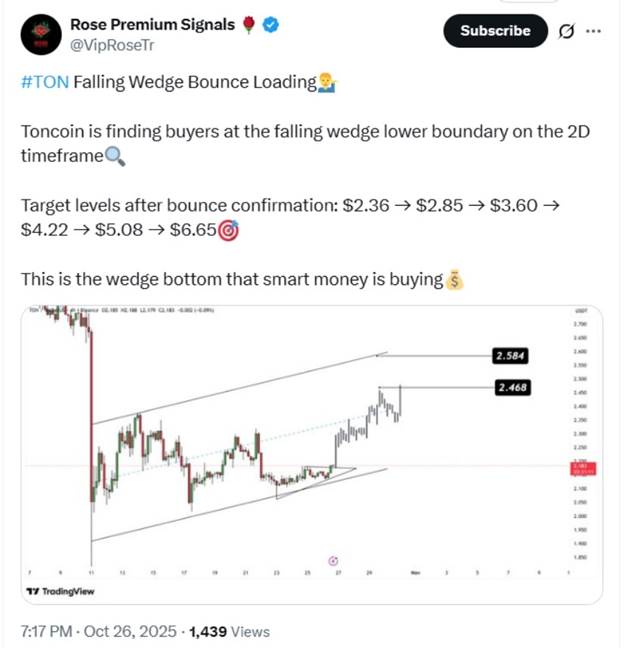Click the Grok icon beside Subscribe
624x648 pixels.
pyautogui.click(x=566, y=31)
